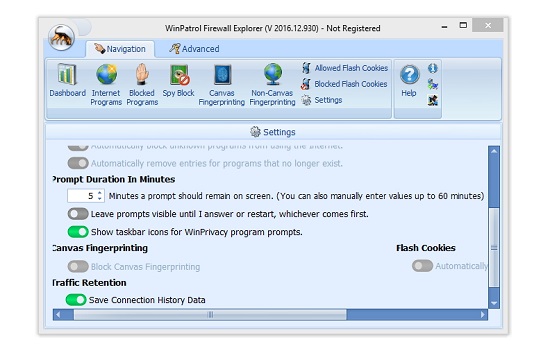Click the middle small icon beside Help
This screenshot has width=550, height=360.
tap(432, 84)
